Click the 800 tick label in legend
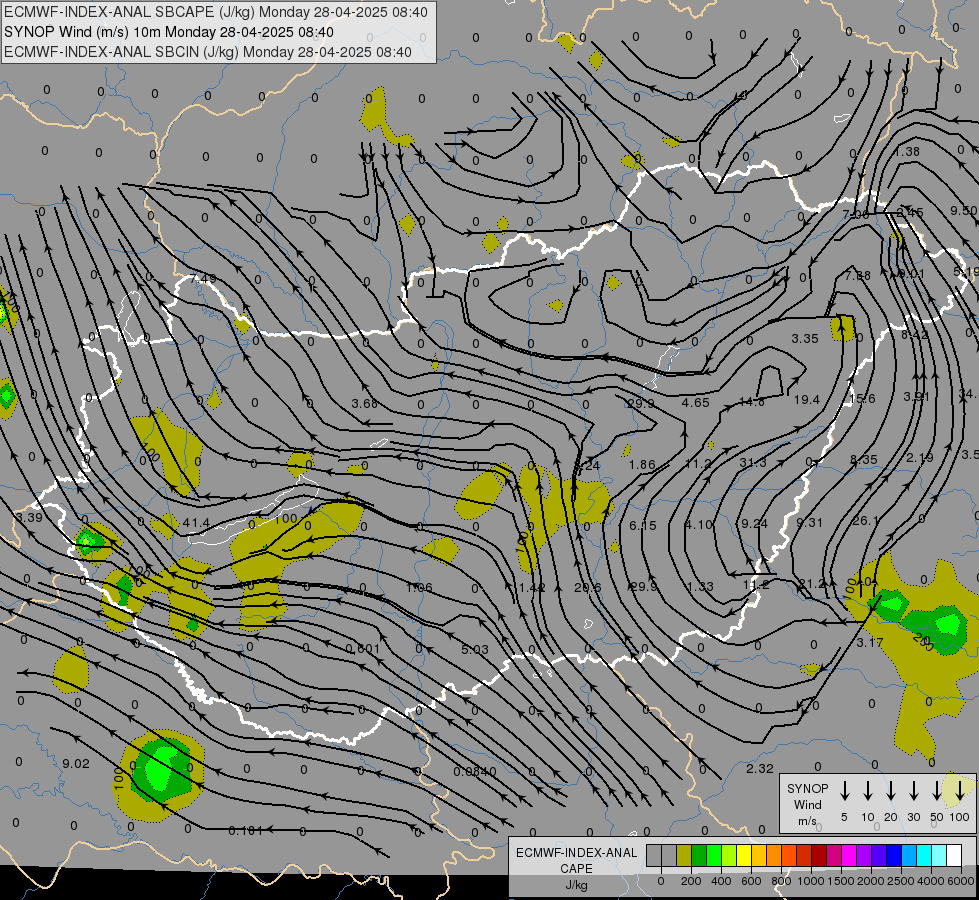This screenshot has width=979, height=900. click(x=781, y=881)
